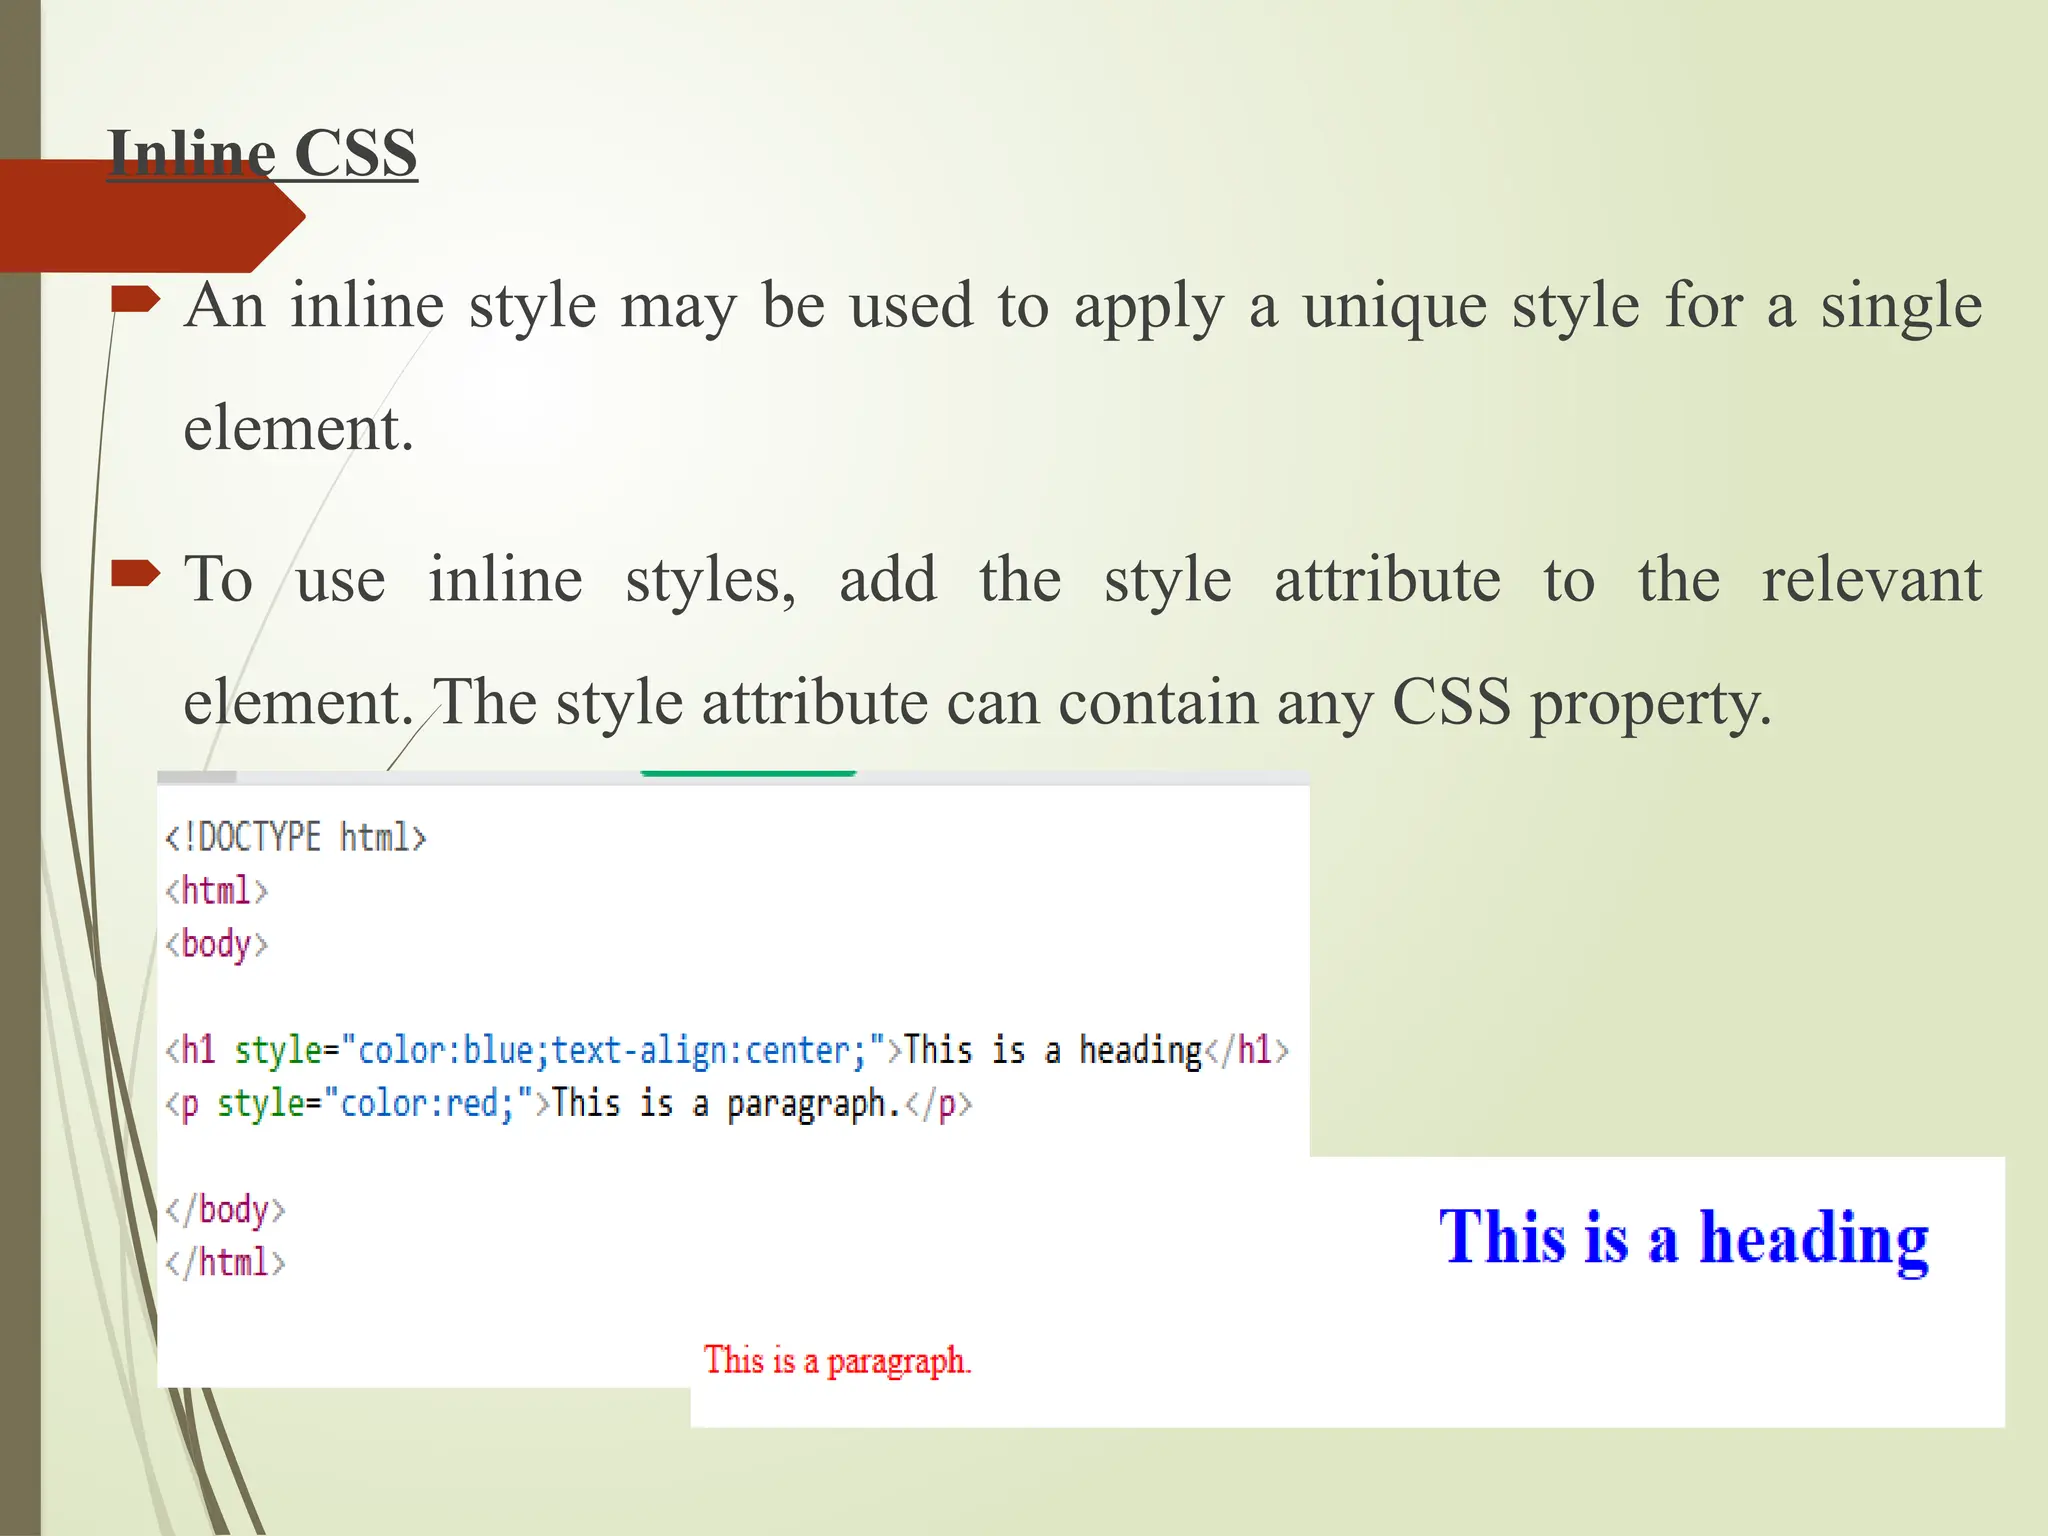
Task: Click the opening '<html>' tag line
Action: (x=217, y=890)
